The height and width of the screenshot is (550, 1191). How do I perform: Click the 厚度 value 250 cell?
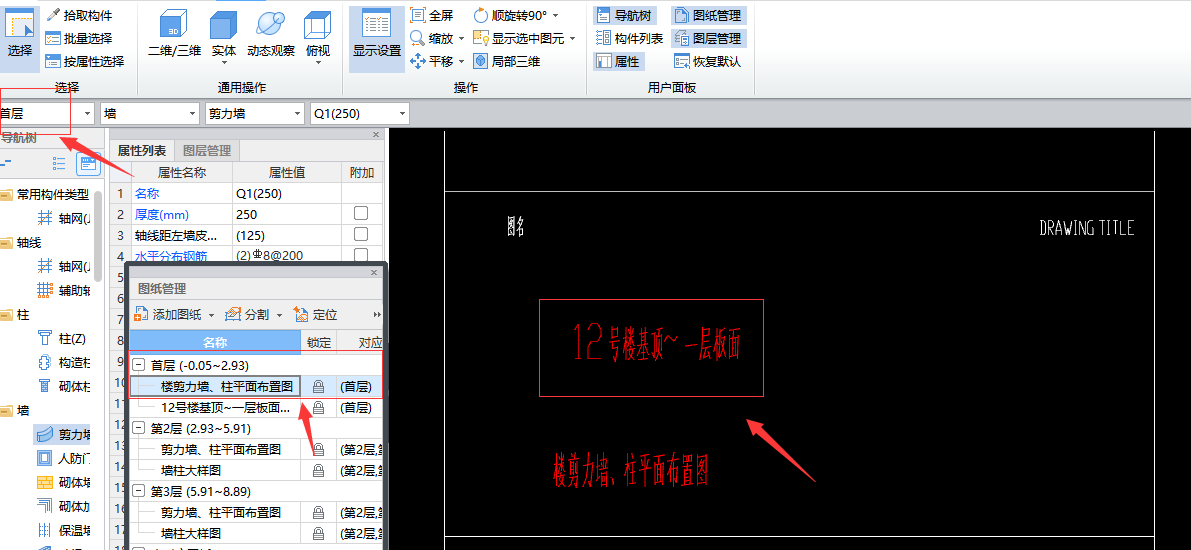[287, 213]
